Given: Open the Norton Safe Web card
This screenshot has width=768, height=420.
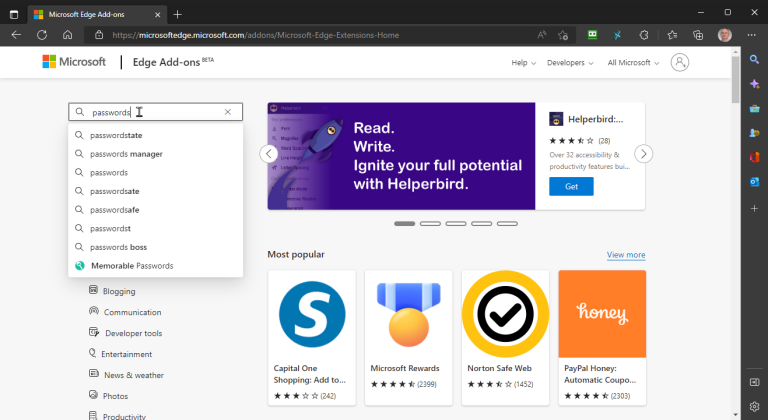Looking at the screenshot, I should tap(505, 338).
